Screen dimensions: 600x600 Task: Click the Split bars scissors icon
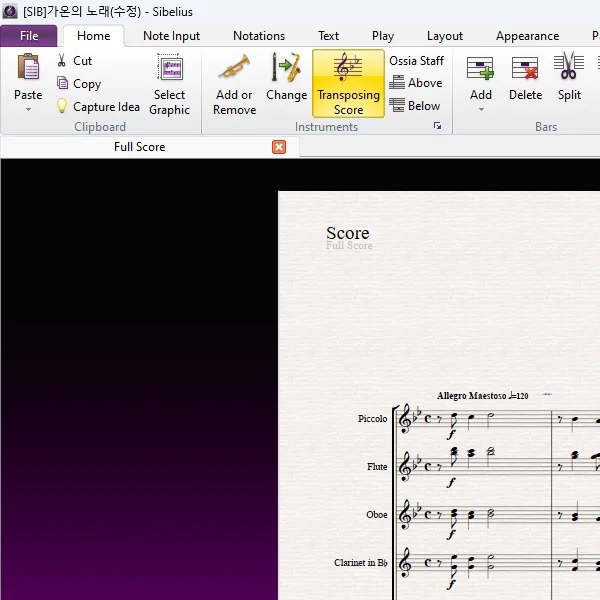point(569,68)
